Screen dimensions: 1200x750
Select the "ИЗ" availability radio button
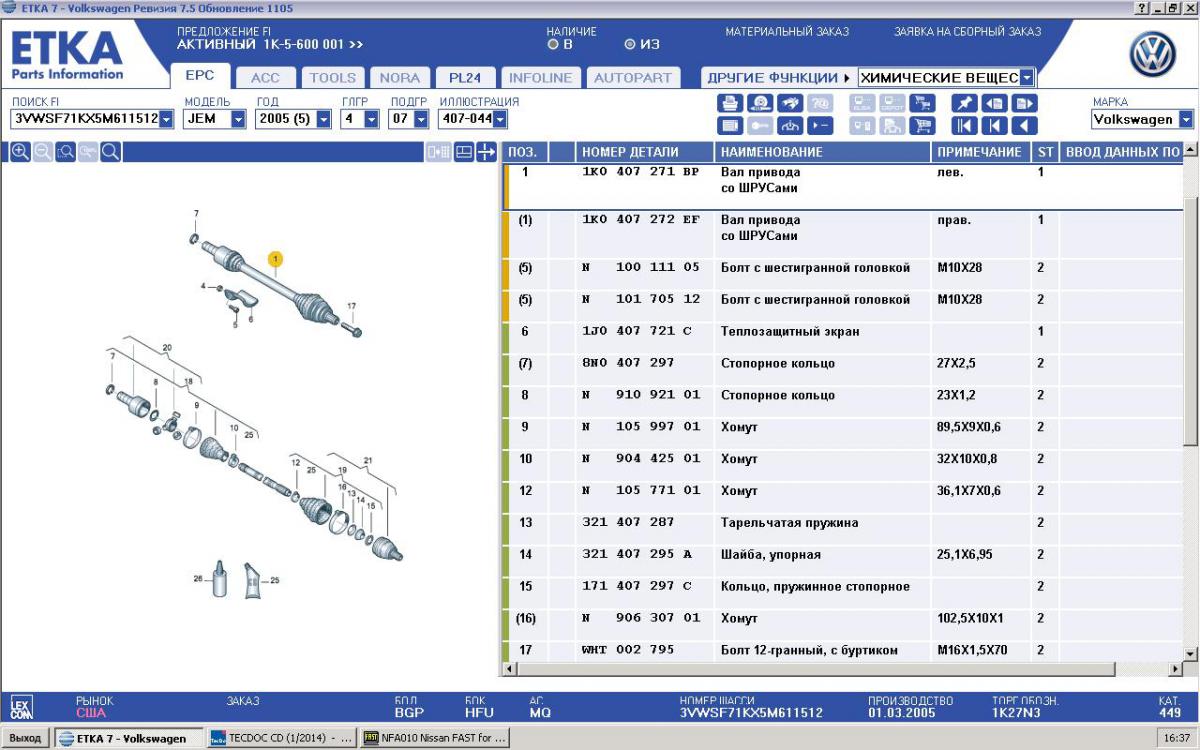(x=630, y=45)
